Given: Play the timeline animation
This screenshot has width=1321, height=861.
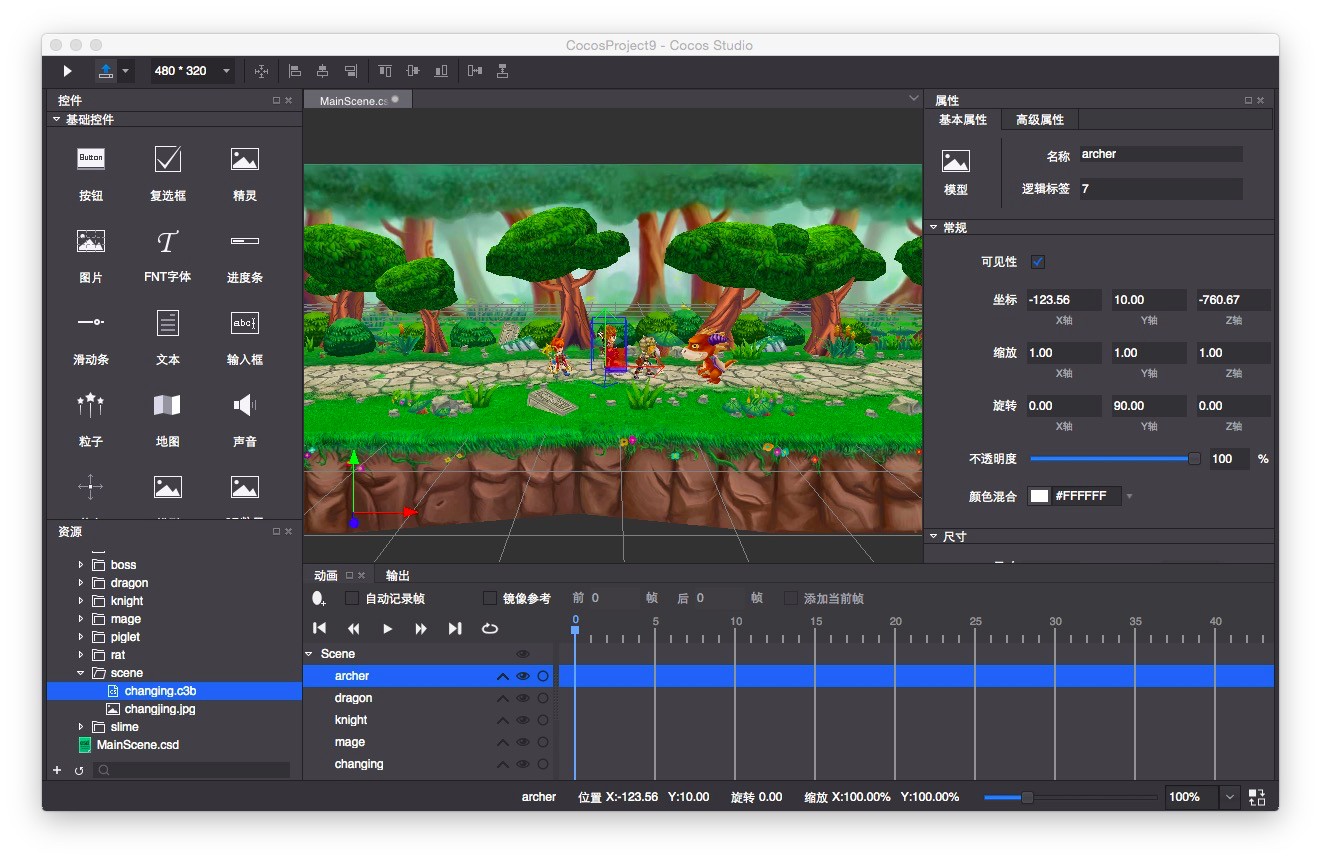Looking at the screenshot, I should (388, 628).
